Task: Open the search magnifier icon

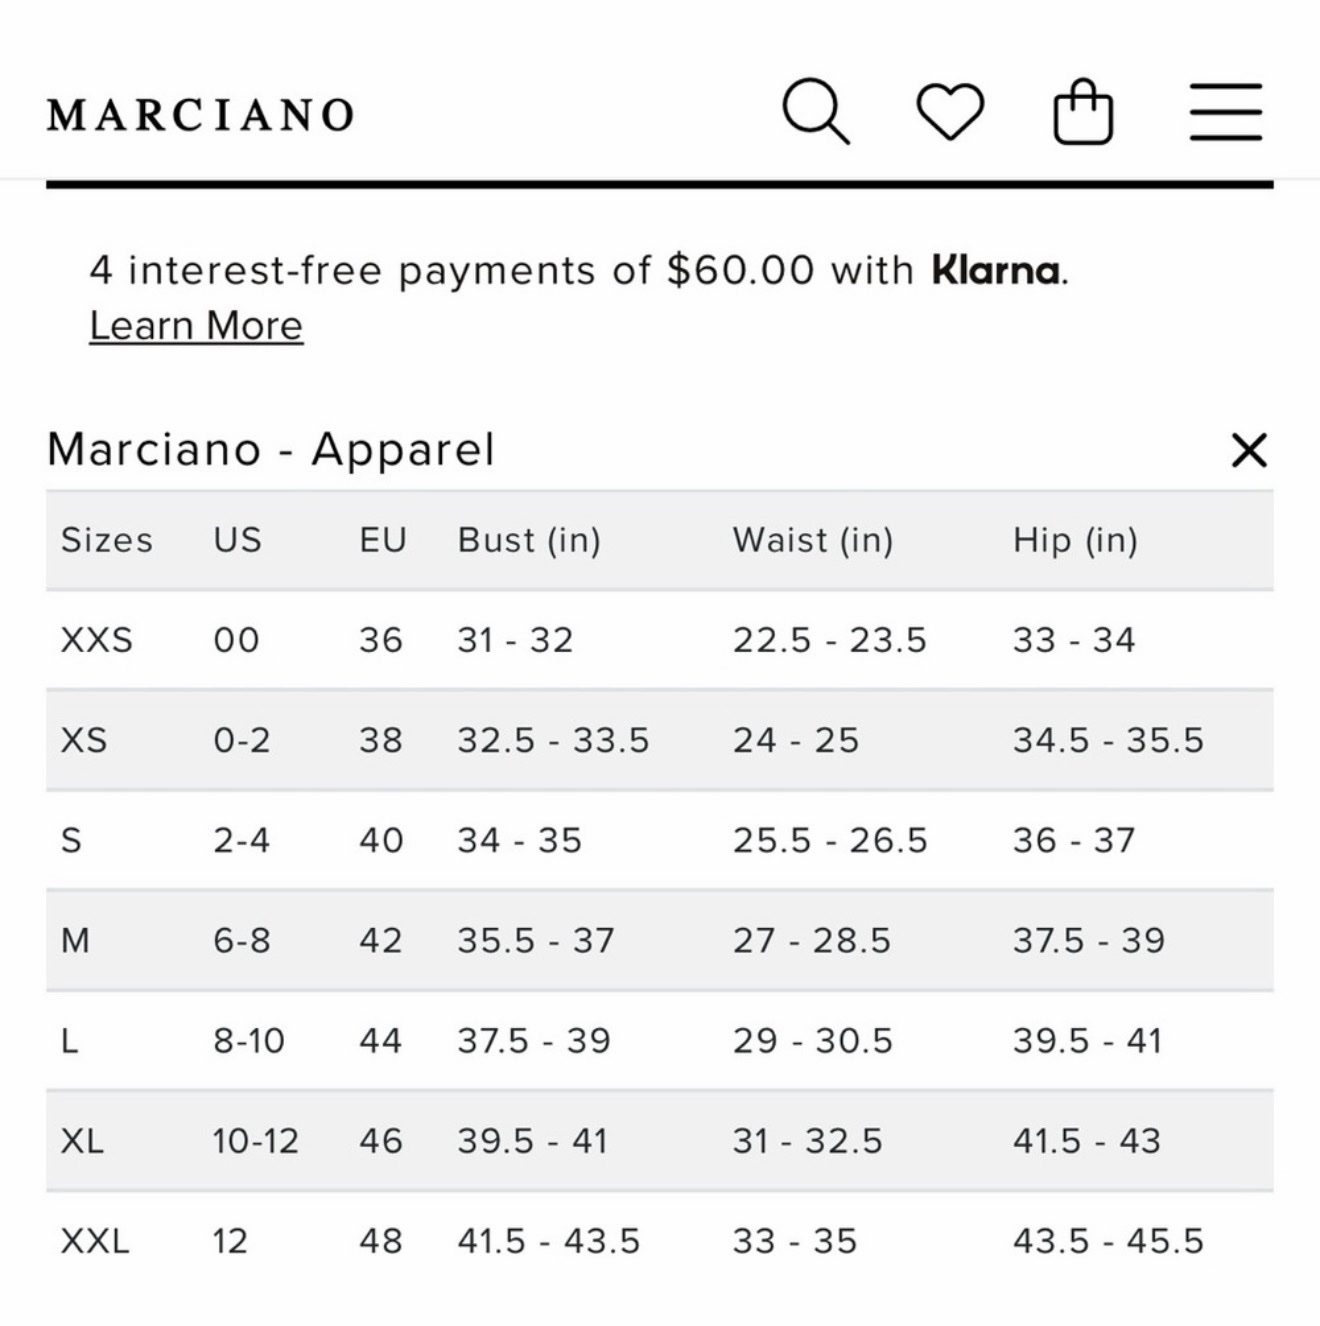Action: [x=816, y=111]
